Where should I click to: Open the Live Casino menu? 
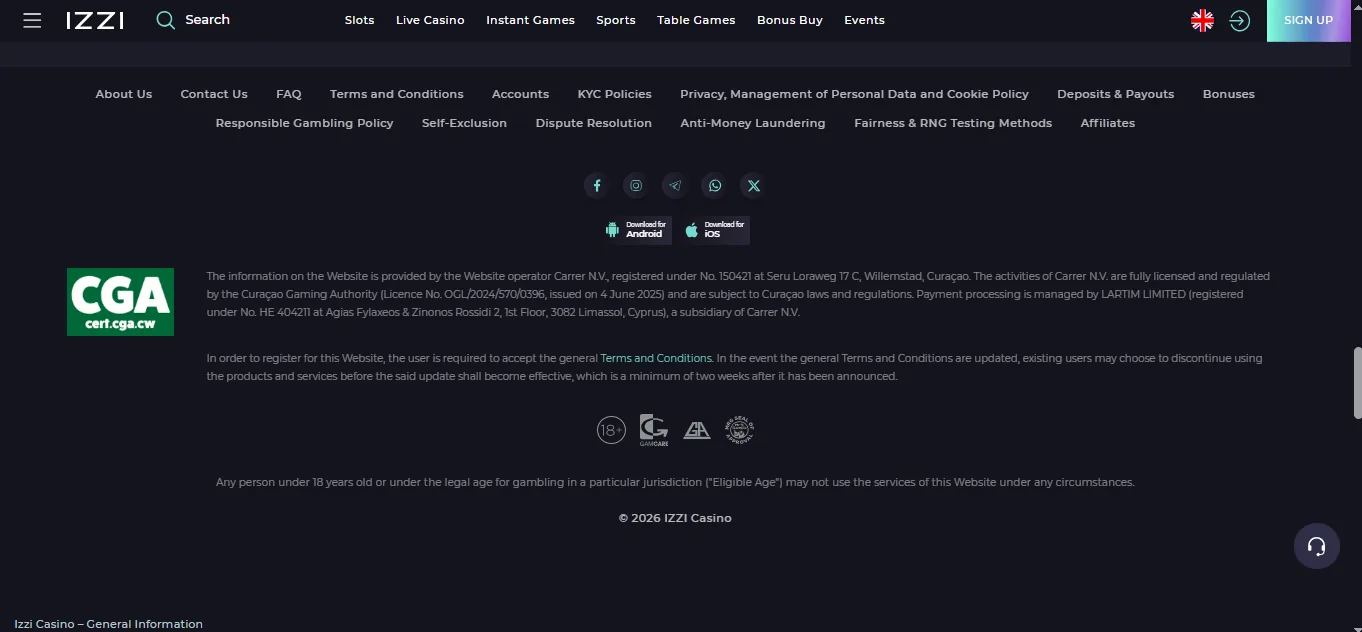coord(430,20)
